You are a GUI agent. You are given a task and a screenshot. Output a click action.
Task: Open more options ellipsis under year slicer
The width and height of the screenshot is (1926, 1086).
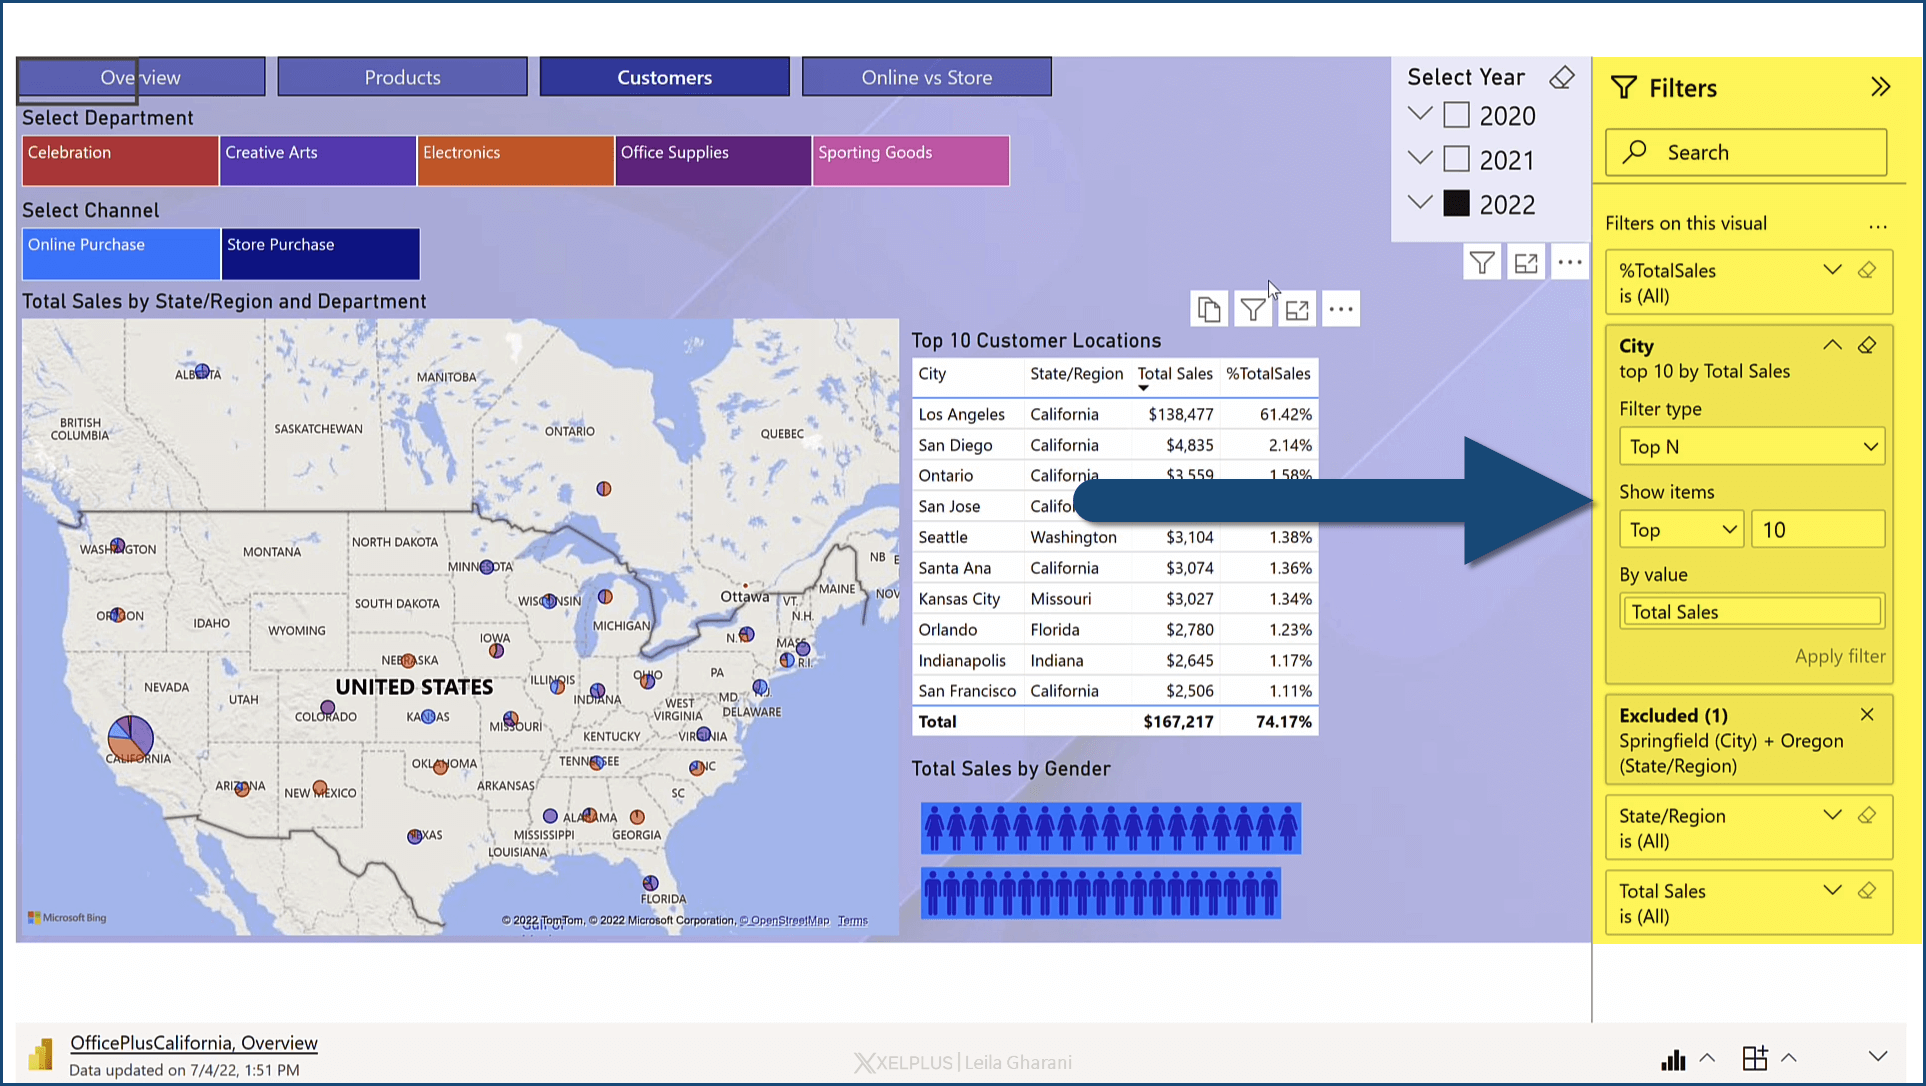pos(1570,263)
